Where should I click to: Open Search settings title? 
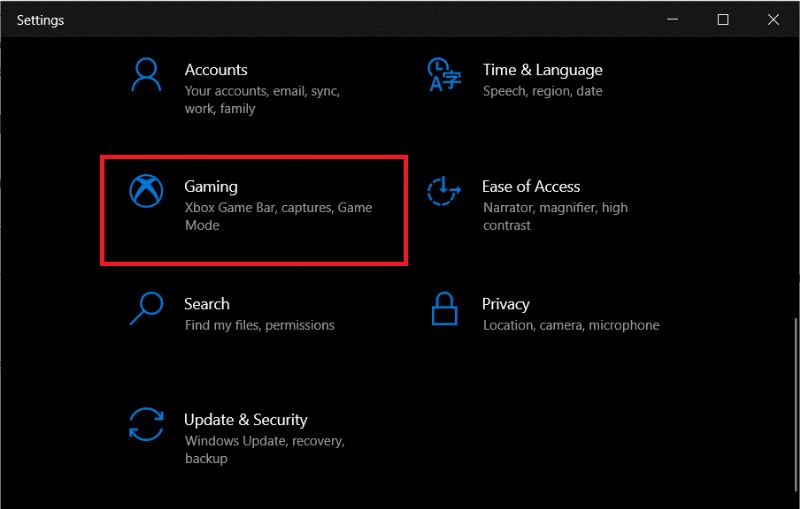pyautogui.click(x=207, y=304)
